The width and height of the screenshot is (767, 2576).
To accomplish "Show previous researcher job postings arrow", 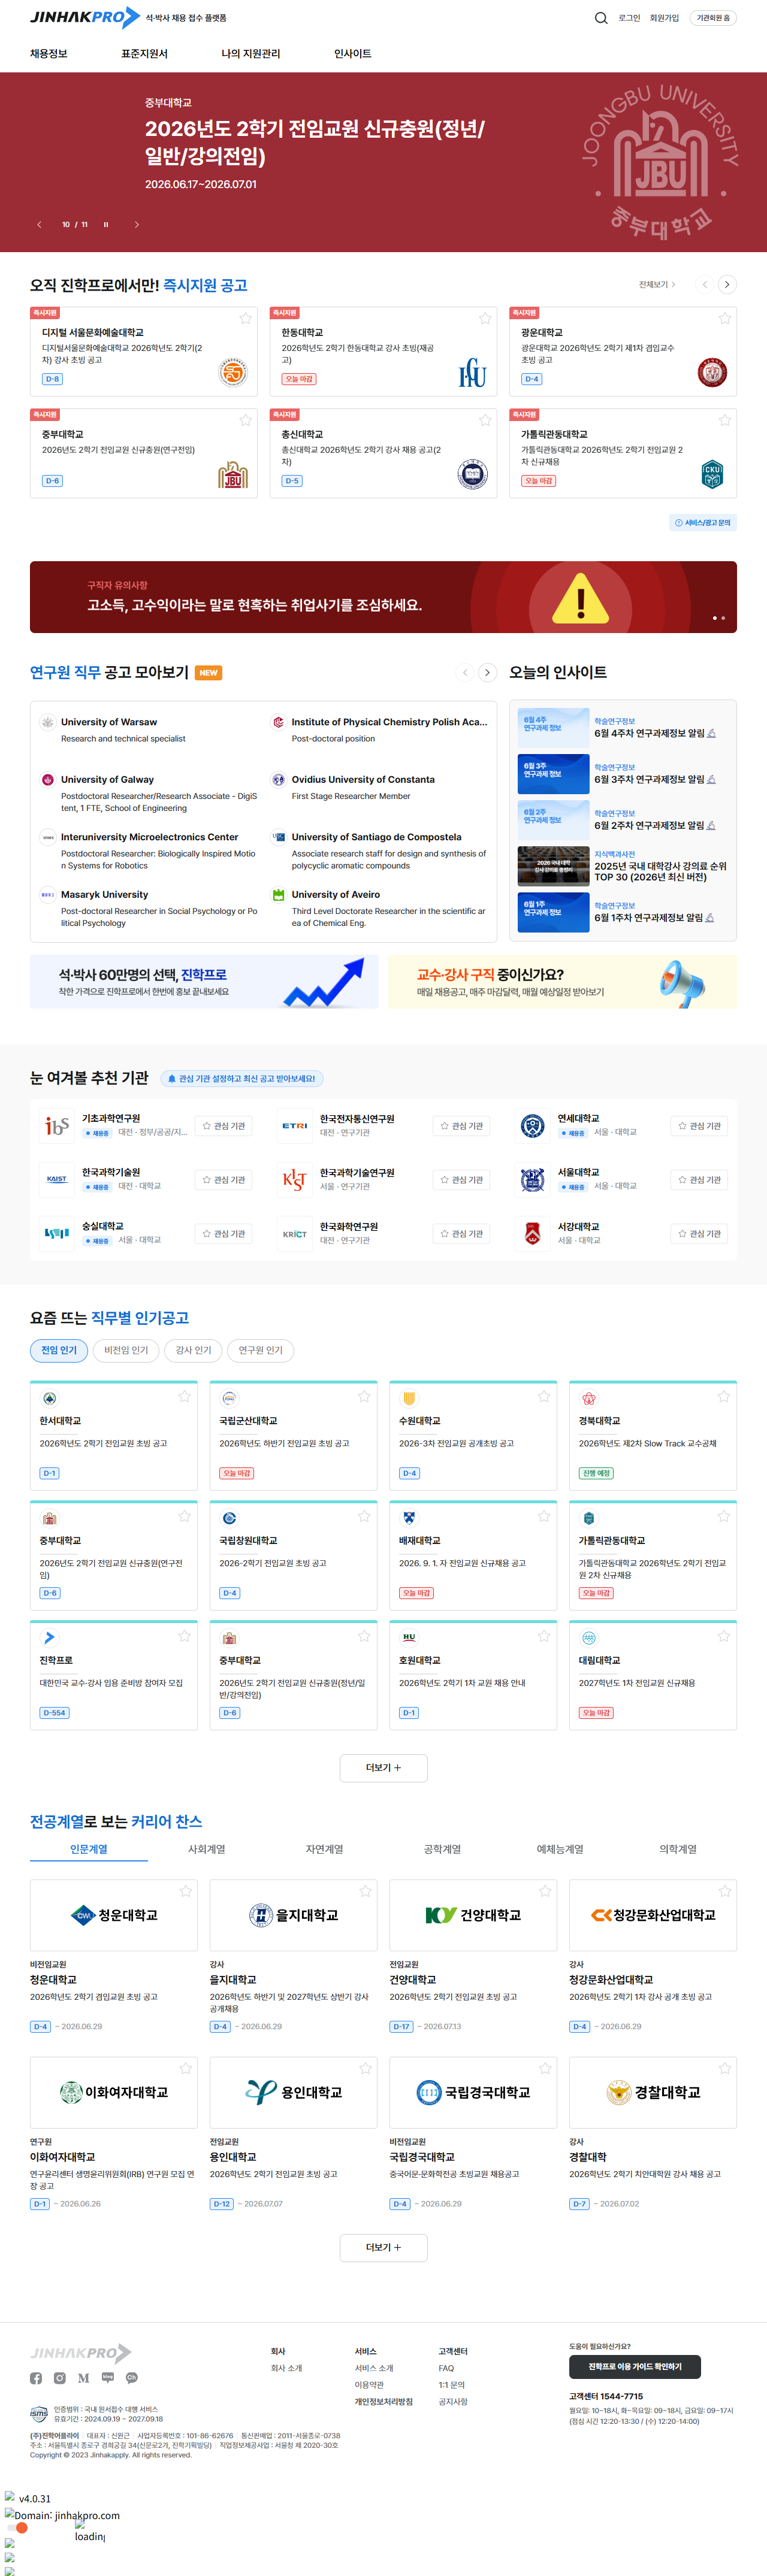I will [x=465, y=673].
